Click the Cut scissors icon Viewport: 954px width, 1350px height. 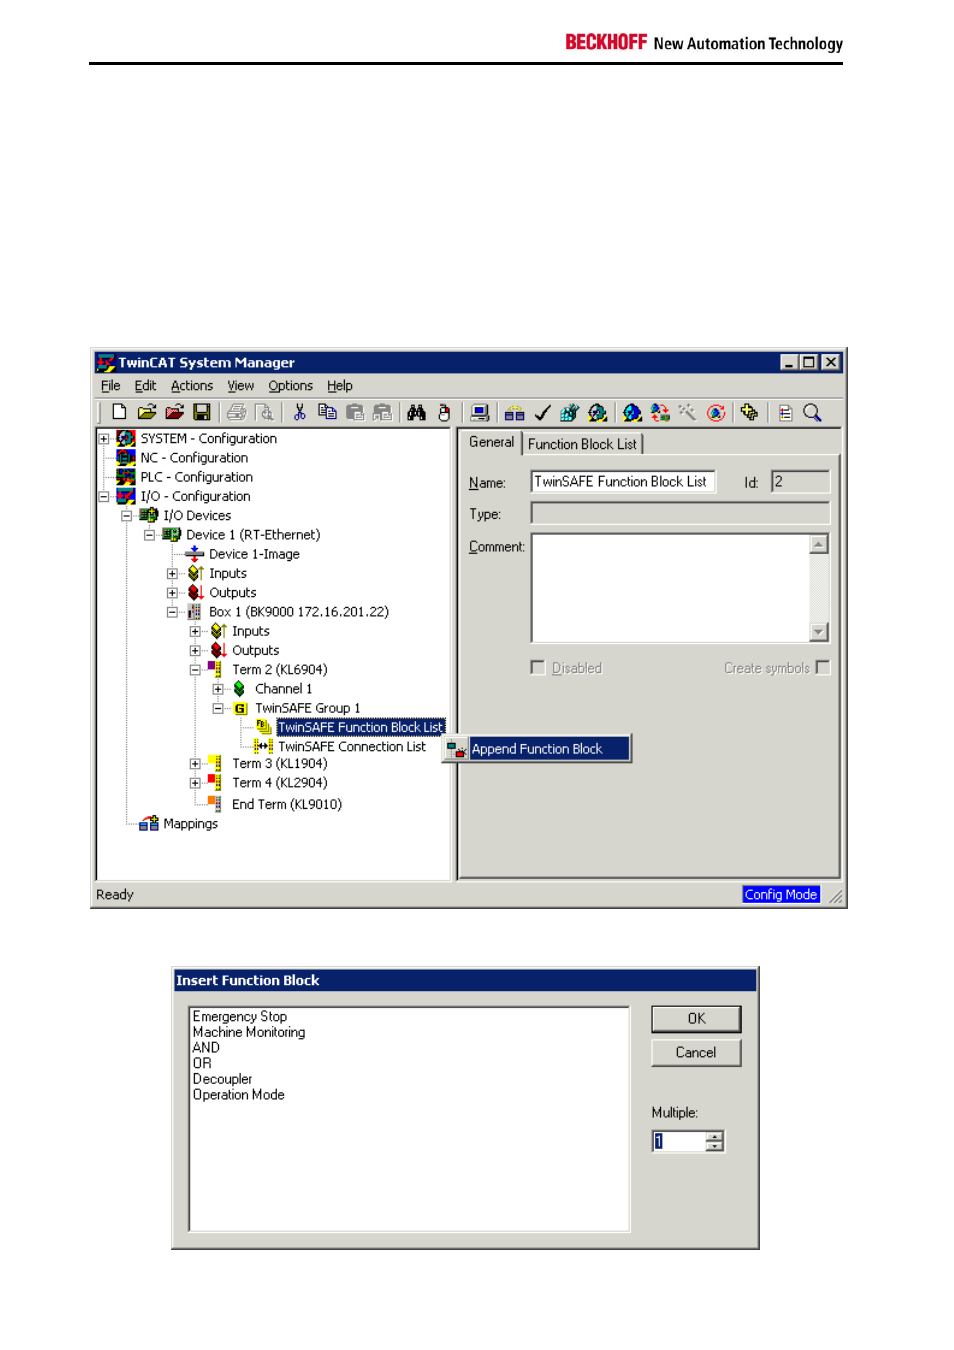(299, 412)
